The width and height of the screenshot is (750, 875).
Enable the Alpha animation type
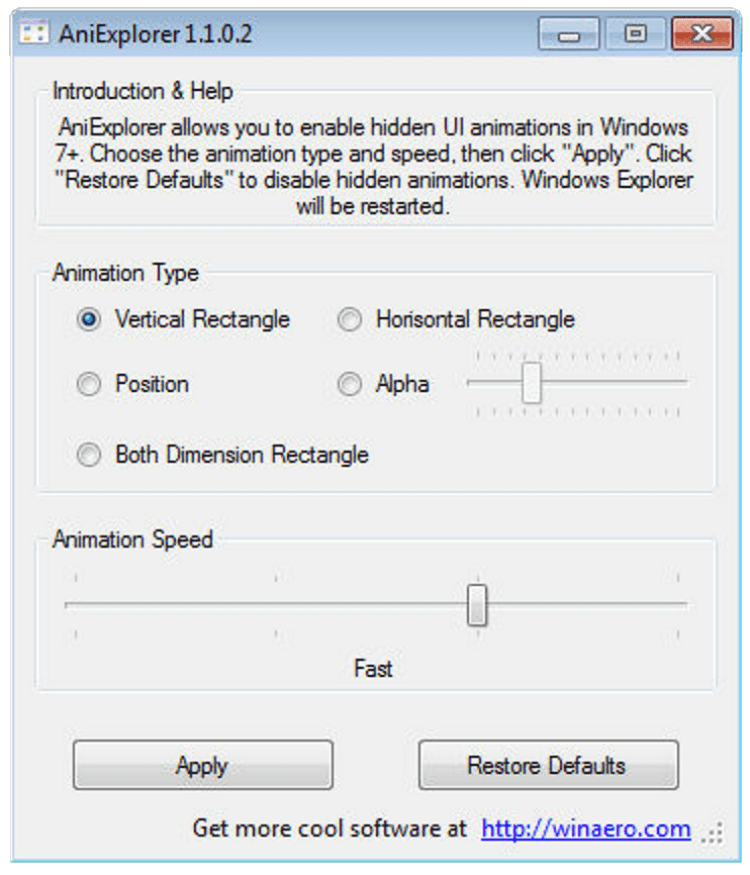click(x=349, y=384)
